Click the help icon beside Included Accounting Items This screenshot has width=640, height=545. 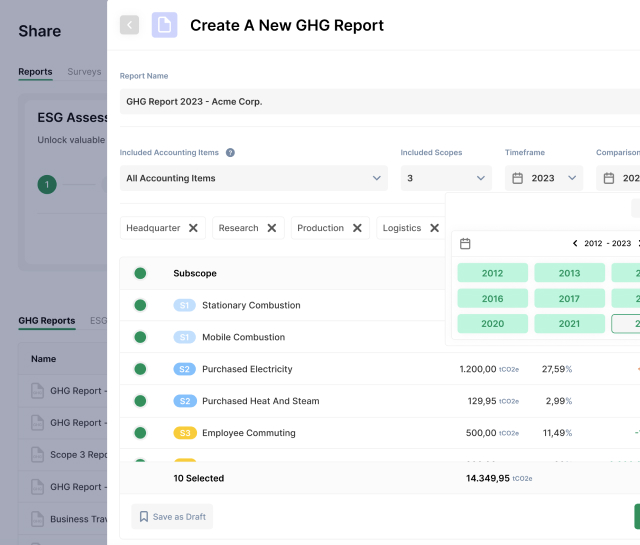[230, 153]
